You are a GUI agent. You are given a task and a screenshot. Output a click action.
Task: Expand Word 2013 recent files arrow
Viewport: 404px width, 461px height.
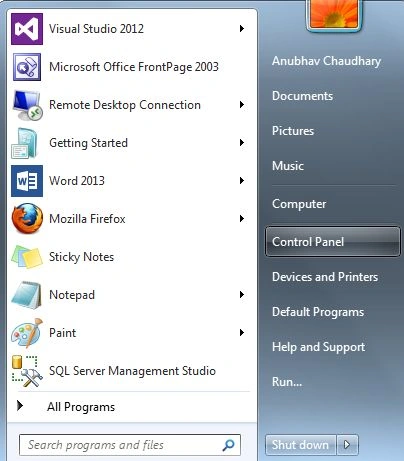[x=242, y=181]
